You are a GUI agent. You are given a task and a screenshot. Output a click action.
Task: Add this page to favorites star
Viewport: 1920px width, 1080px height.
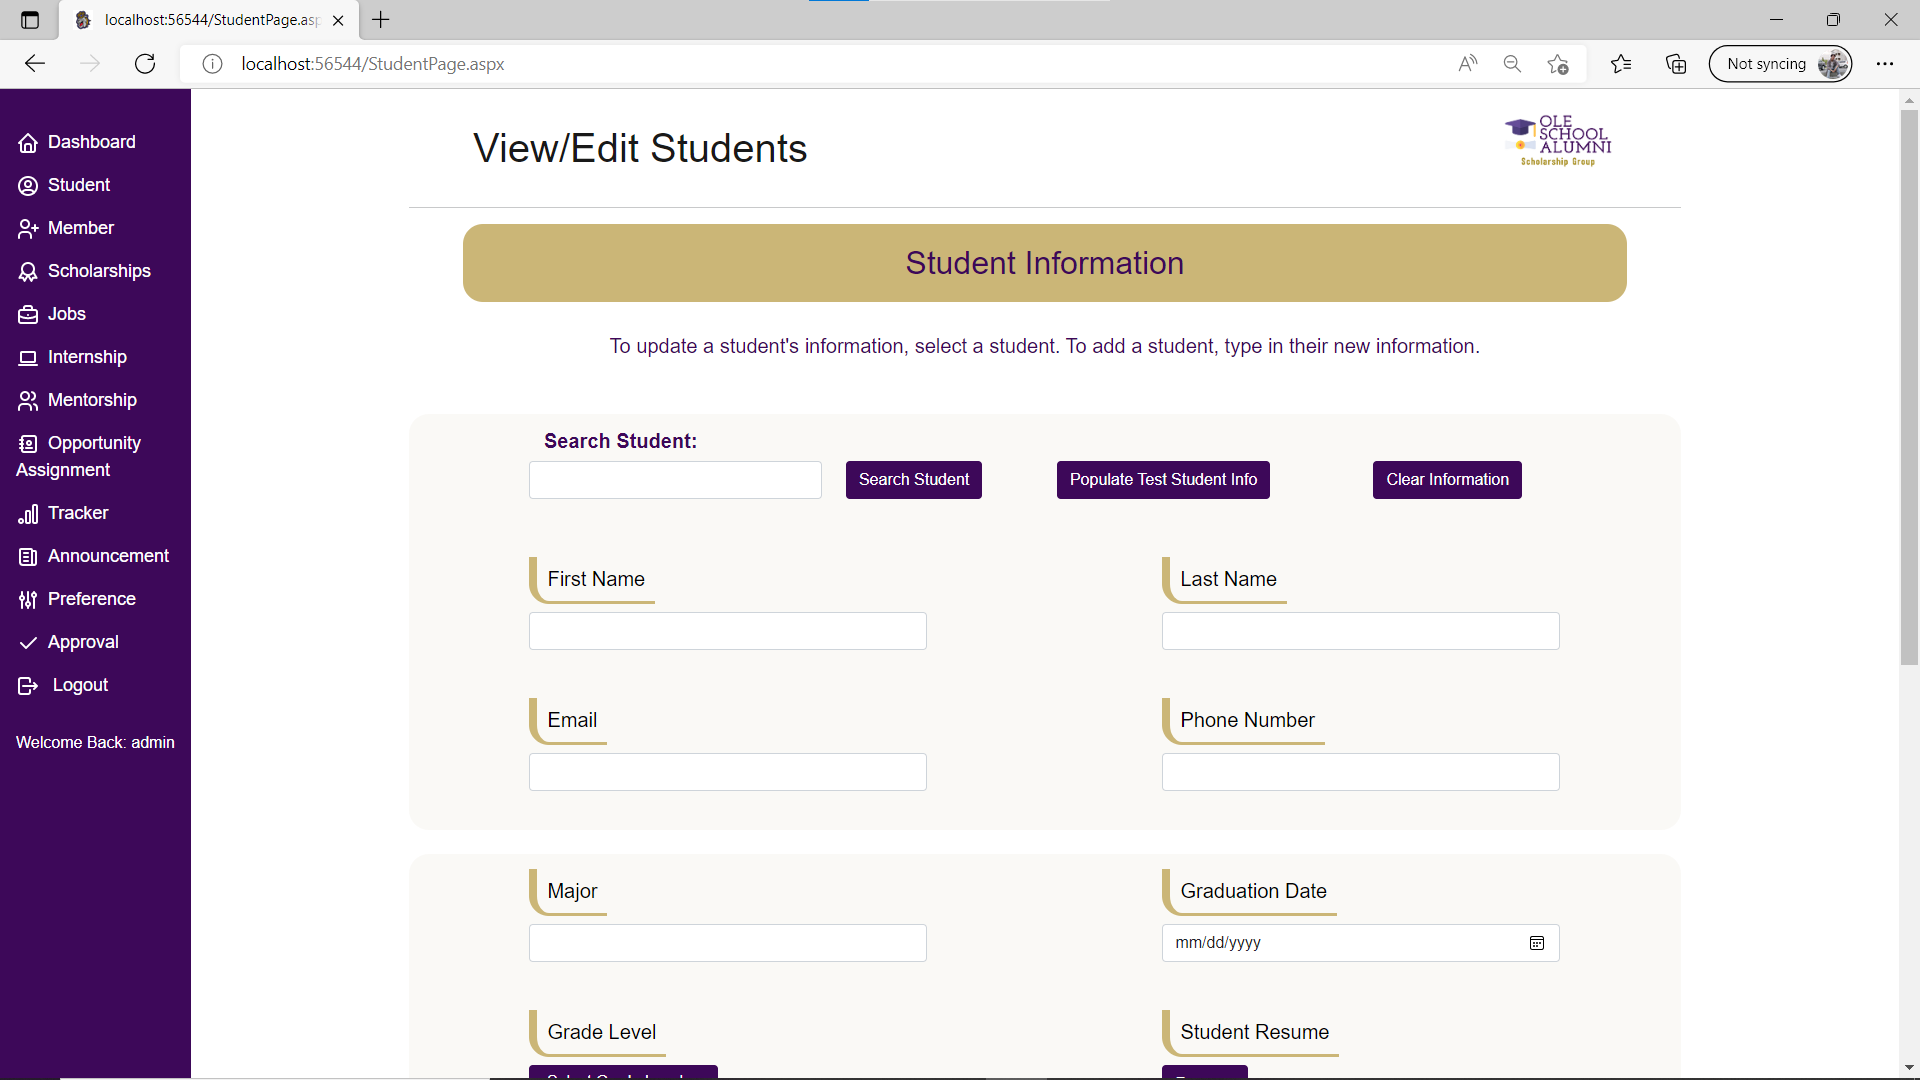(1557, 64)
